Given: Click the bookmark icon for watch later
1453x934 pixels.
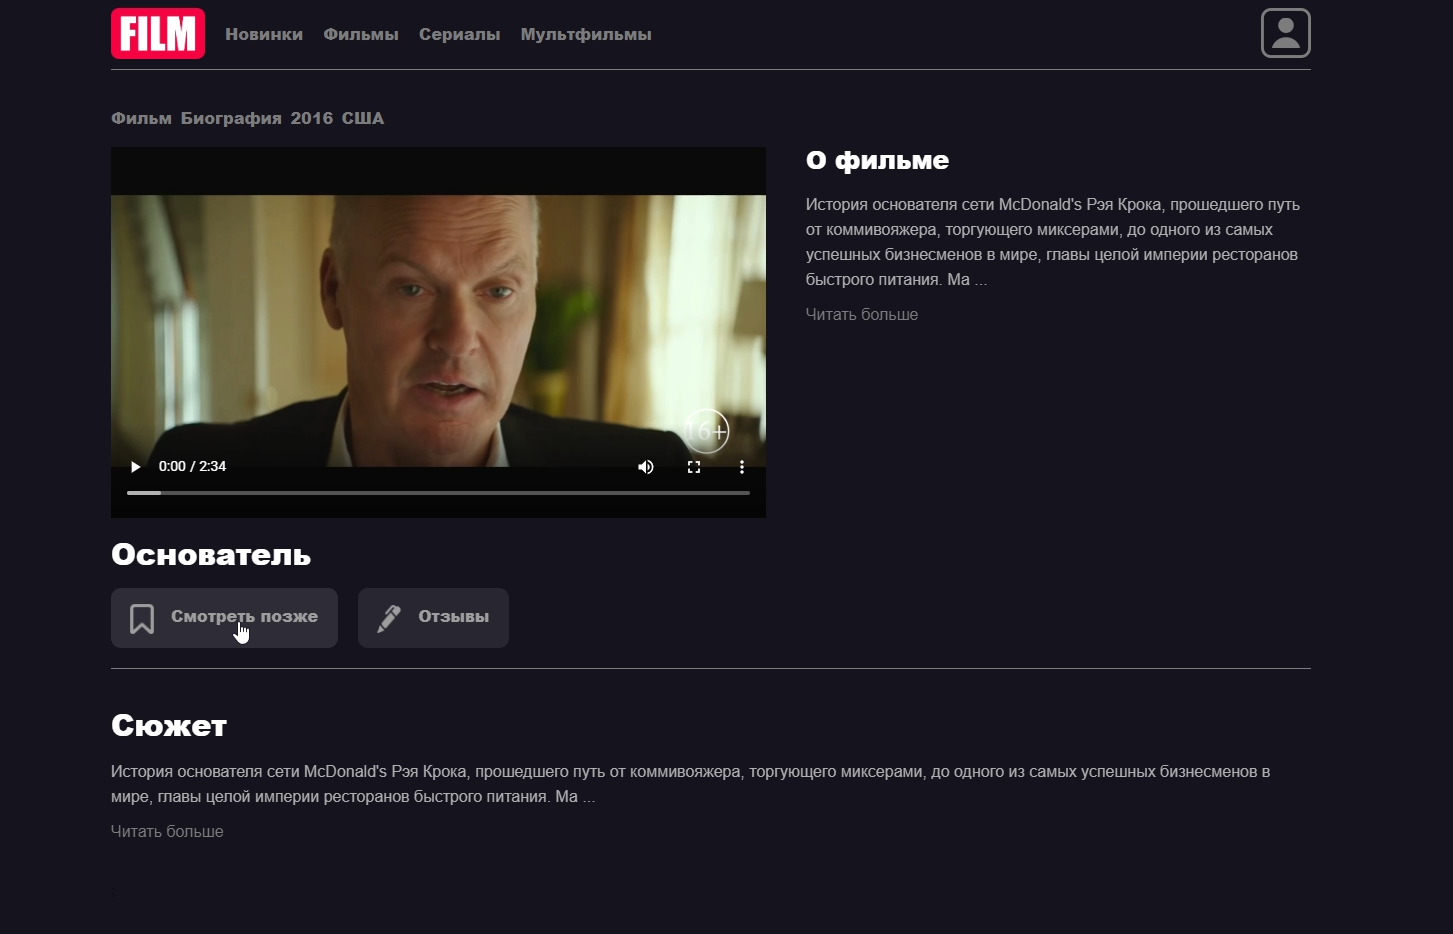Looking at the screenshot, I should (142, 618).
